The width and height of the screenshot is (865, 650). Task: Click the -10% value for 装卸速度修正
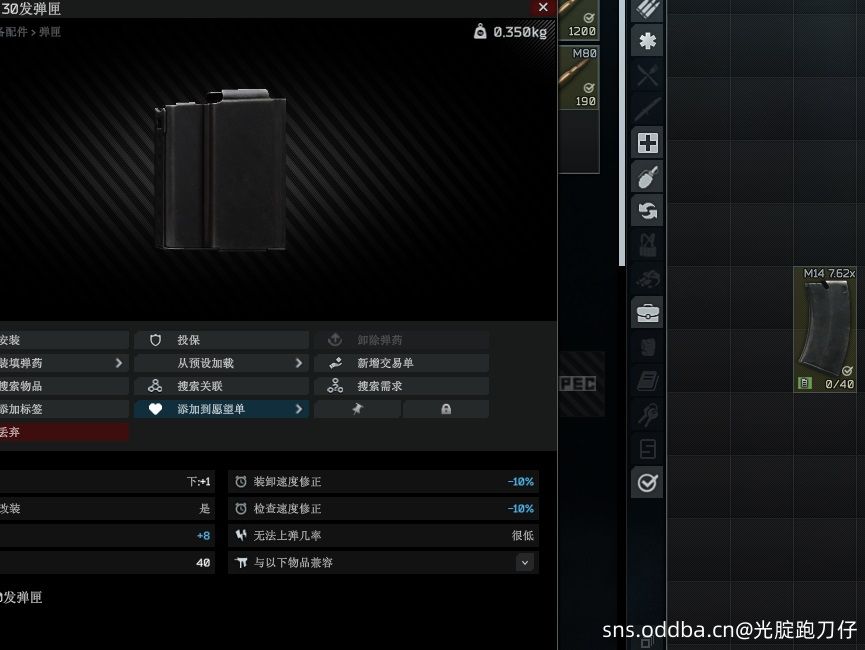[x=520, y=482]
